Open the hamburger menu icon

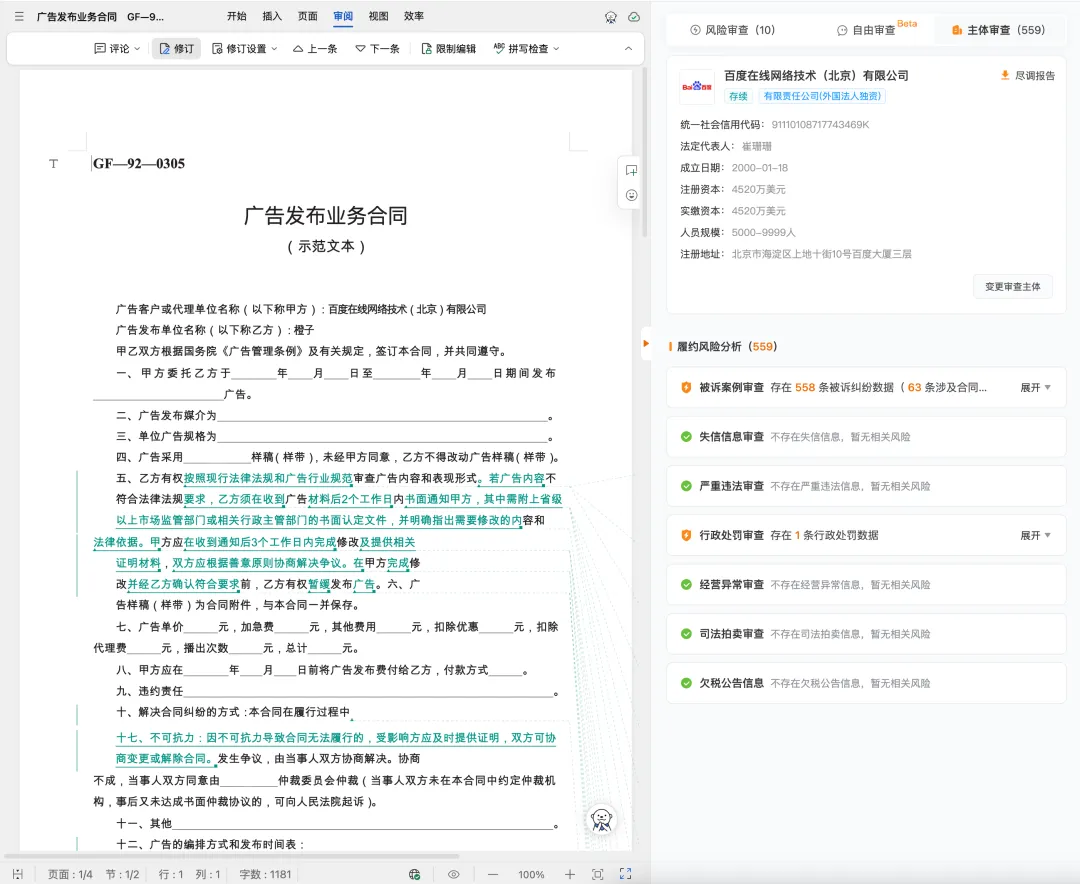click(x=19, y=17)
